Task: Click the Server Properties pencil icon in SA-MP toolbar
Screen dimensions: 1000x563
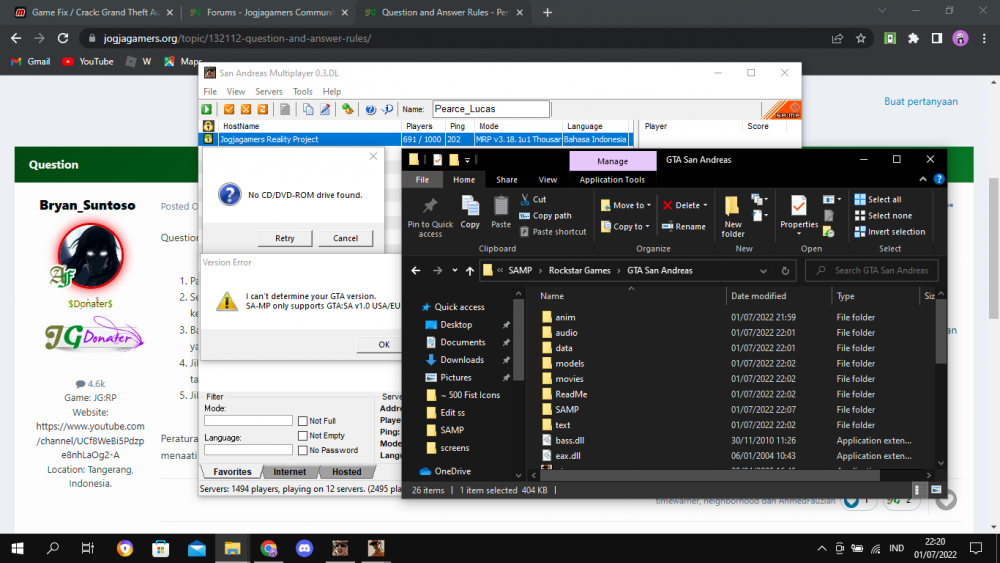Action: tap(325, 109)
